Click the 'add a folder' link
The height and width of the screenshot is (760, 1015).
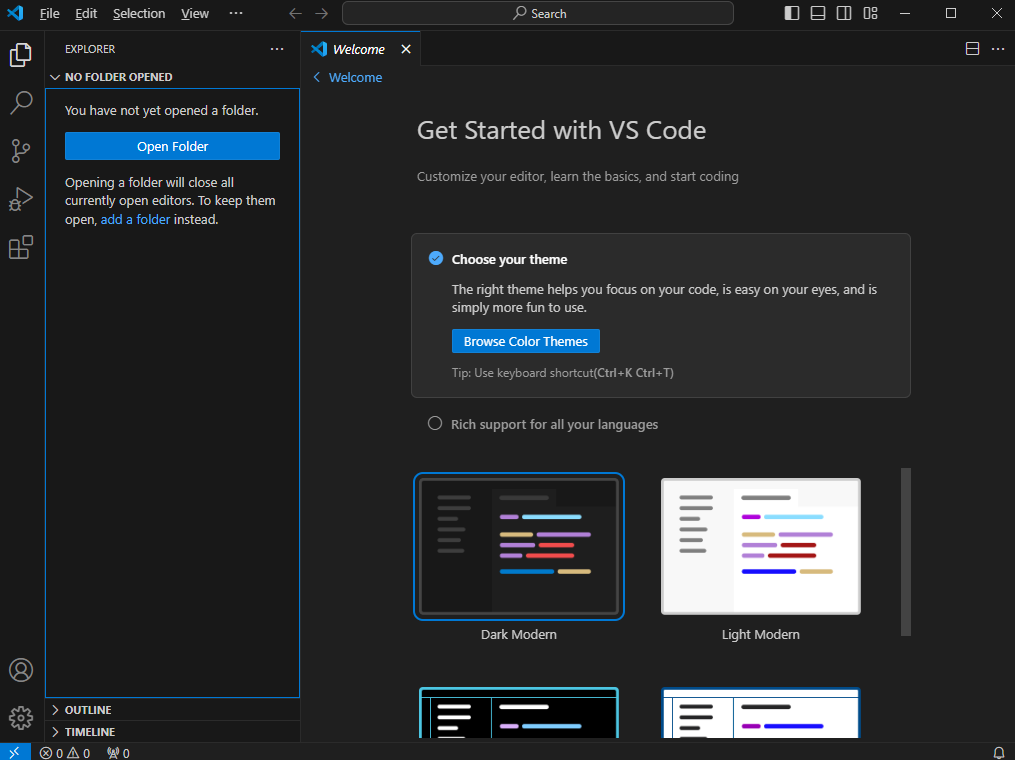click(136, 218)
